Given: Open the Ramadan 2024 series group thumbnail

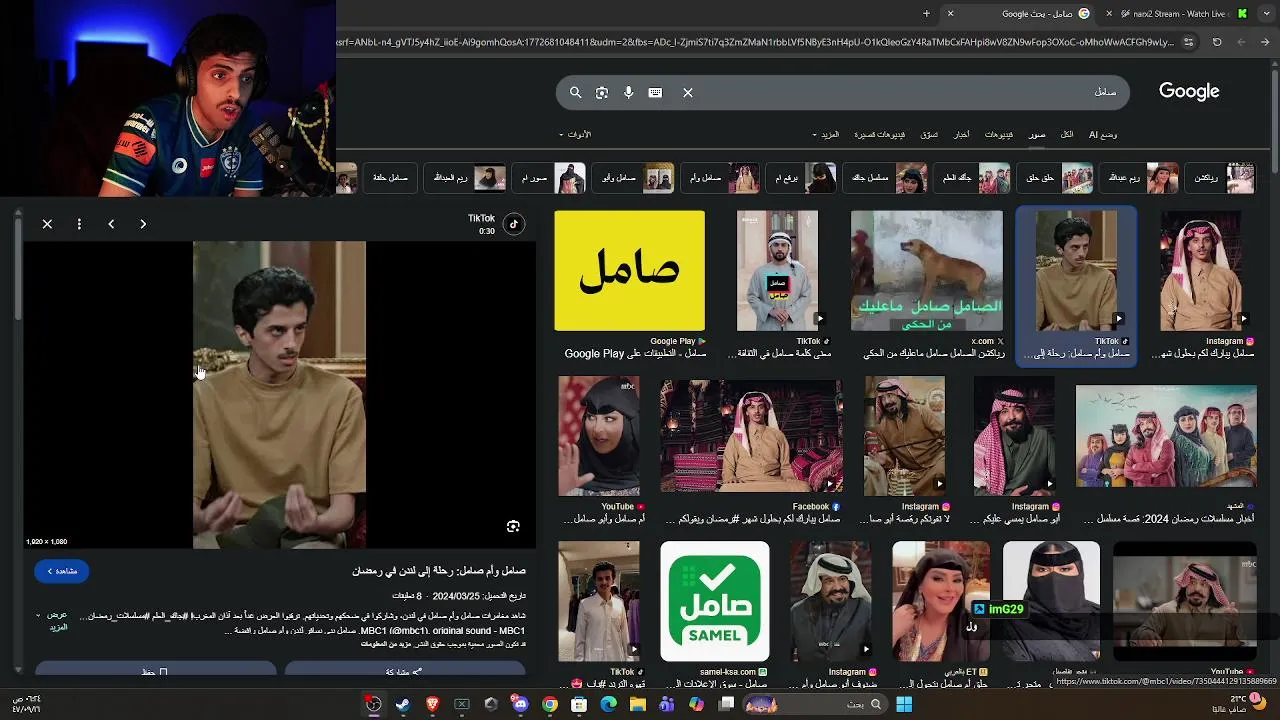Looking at the screenshot, I should [x=1166, y=435].
